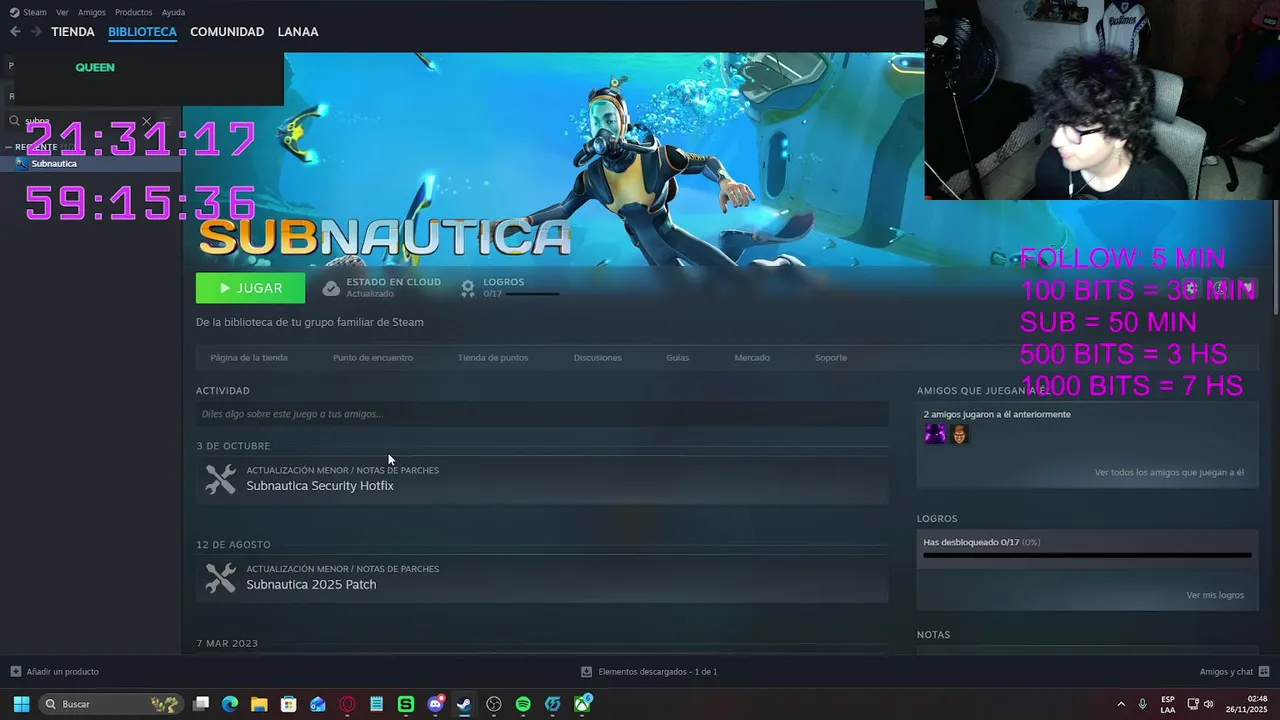1280x720 pixels.
Task: Open the Ver menu
Action: [62, 12]
